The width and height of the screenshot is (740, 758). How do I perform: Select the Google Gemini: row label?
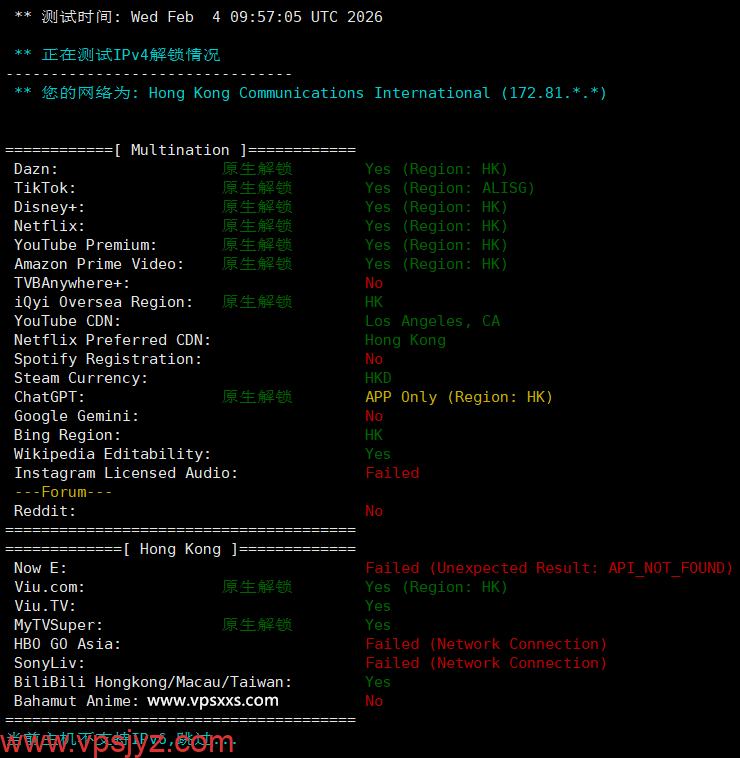[77, 416]
